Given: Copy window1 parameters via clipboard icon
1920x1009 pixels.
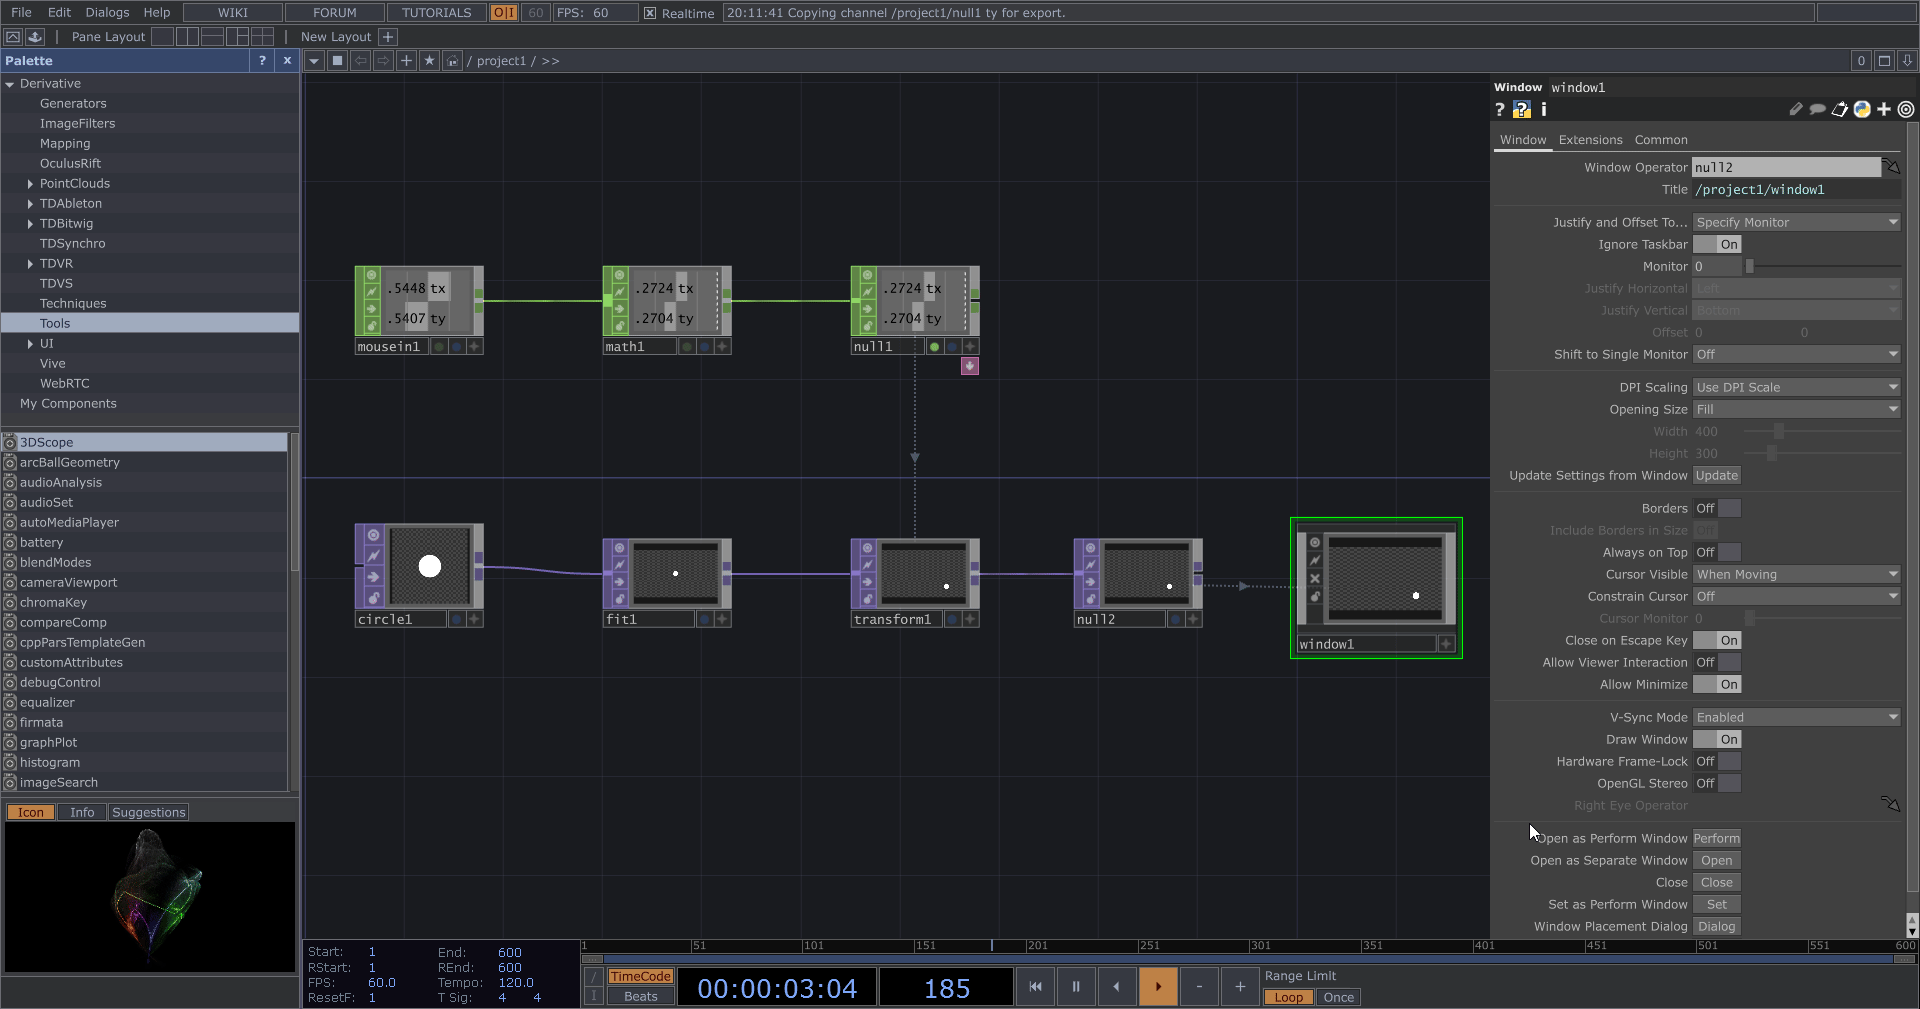Looking at the screenshot, I should pyautogui.click(x=1840, y=110).
